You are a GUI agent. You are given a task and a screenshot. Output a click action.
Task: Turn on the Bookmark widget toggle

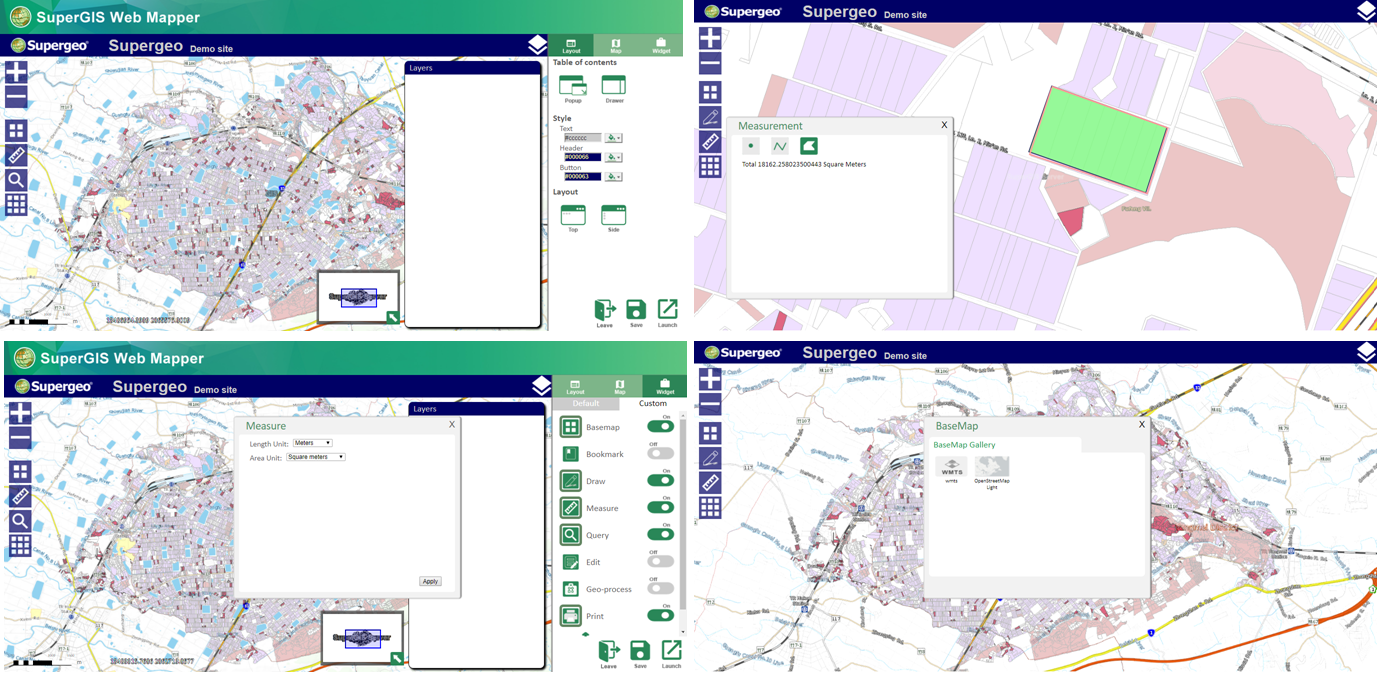point(660,454)
